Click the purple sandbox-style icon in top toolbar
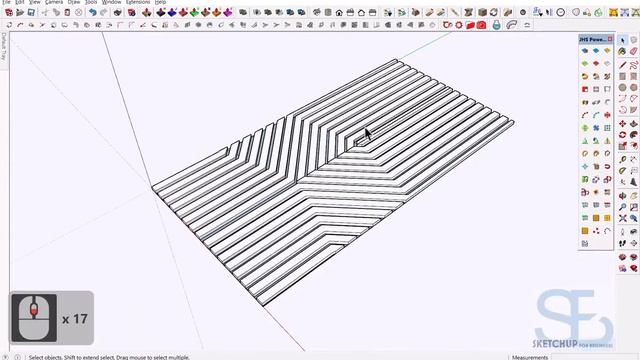 [x=228, y=13]
